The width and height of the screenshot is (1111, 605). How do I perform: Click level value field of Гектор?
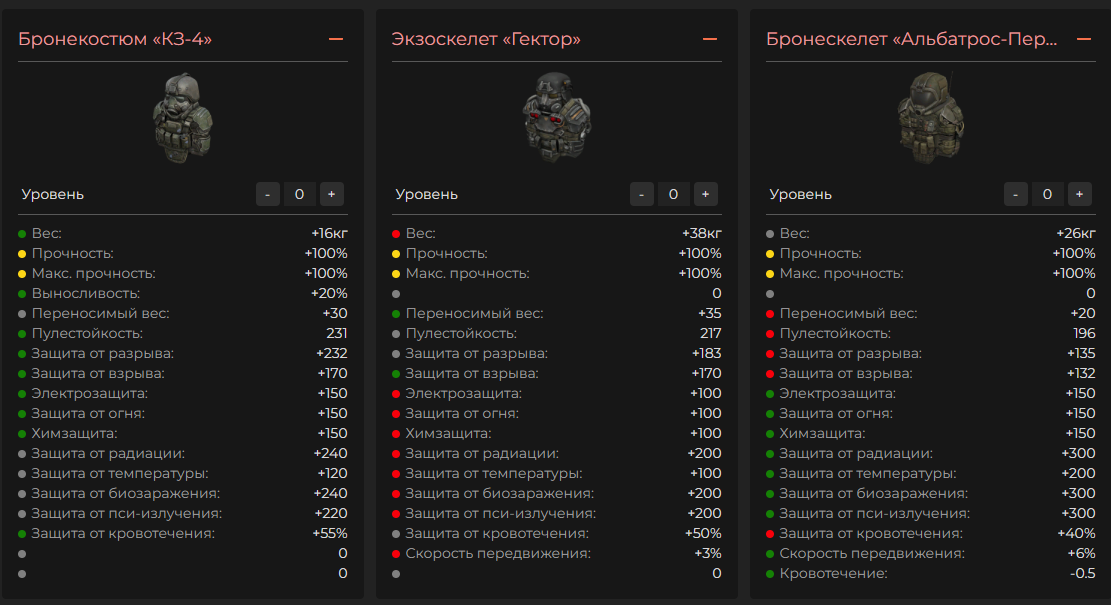pos(673,194)
